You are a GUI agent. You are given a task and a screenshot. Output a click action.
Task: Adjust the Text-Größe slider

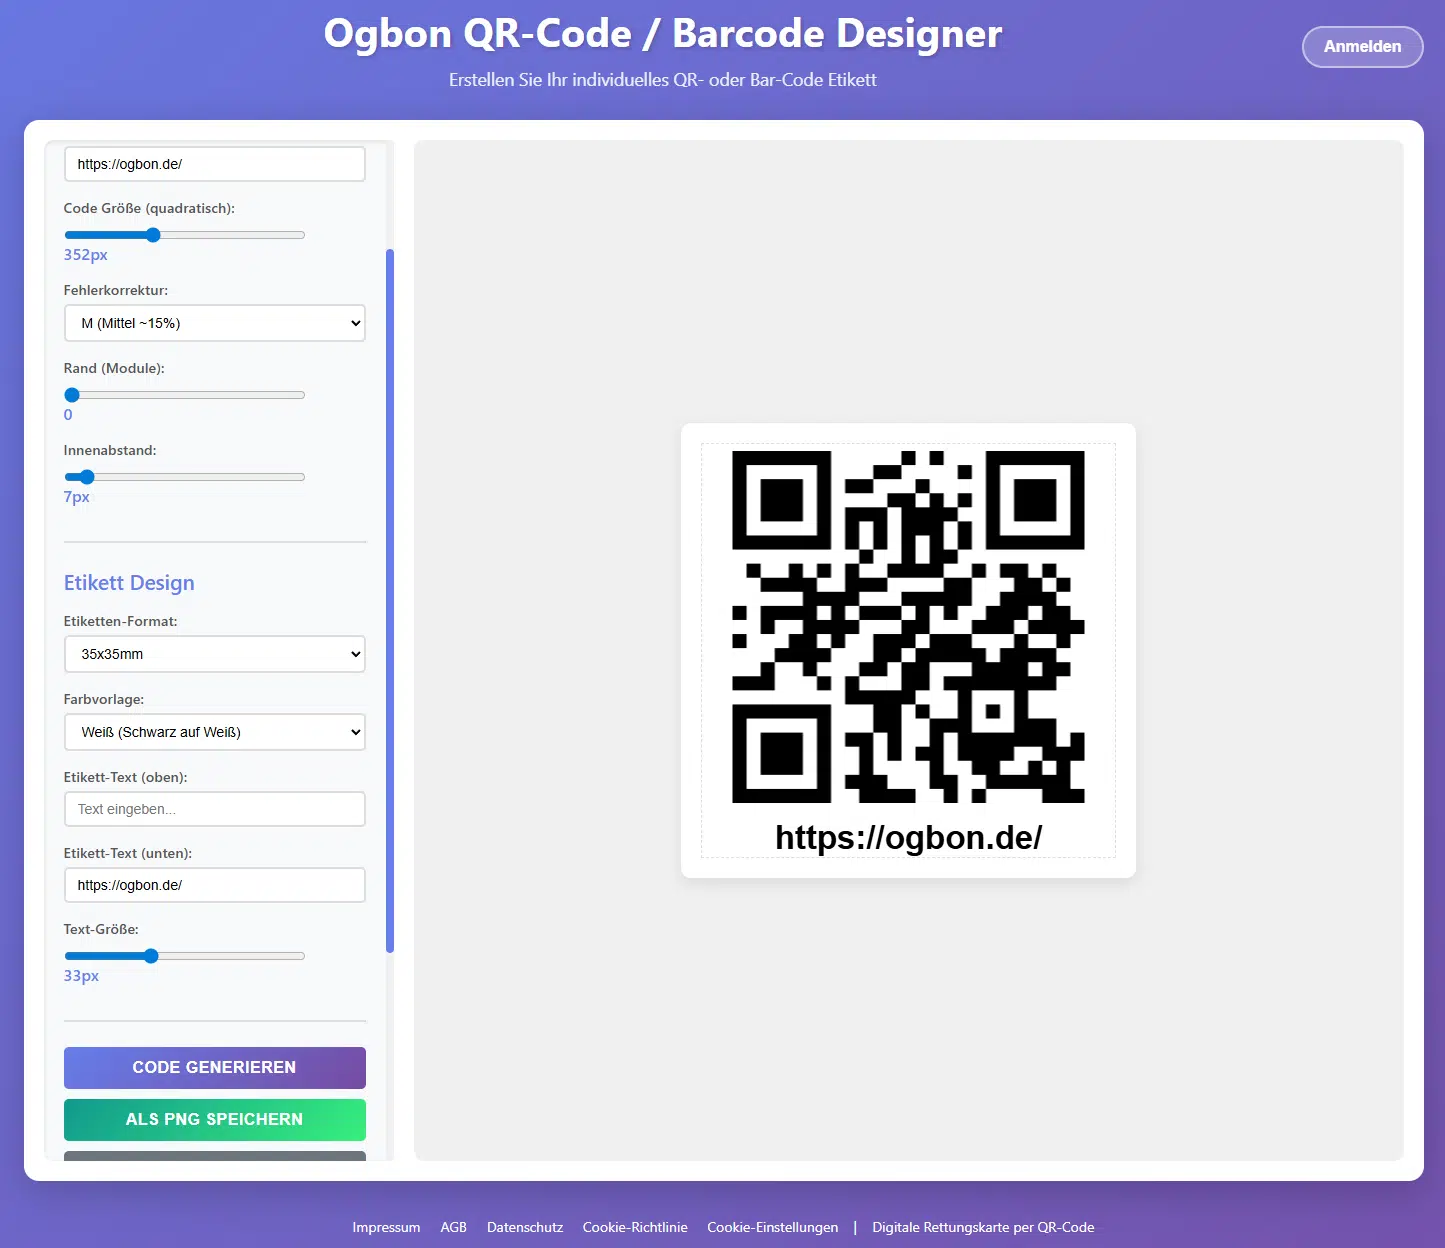click(151, 956)
